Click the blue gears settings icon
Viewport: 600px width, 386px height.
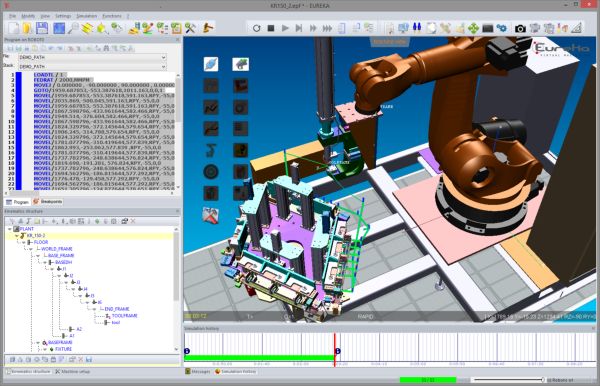tap(501, 28)
